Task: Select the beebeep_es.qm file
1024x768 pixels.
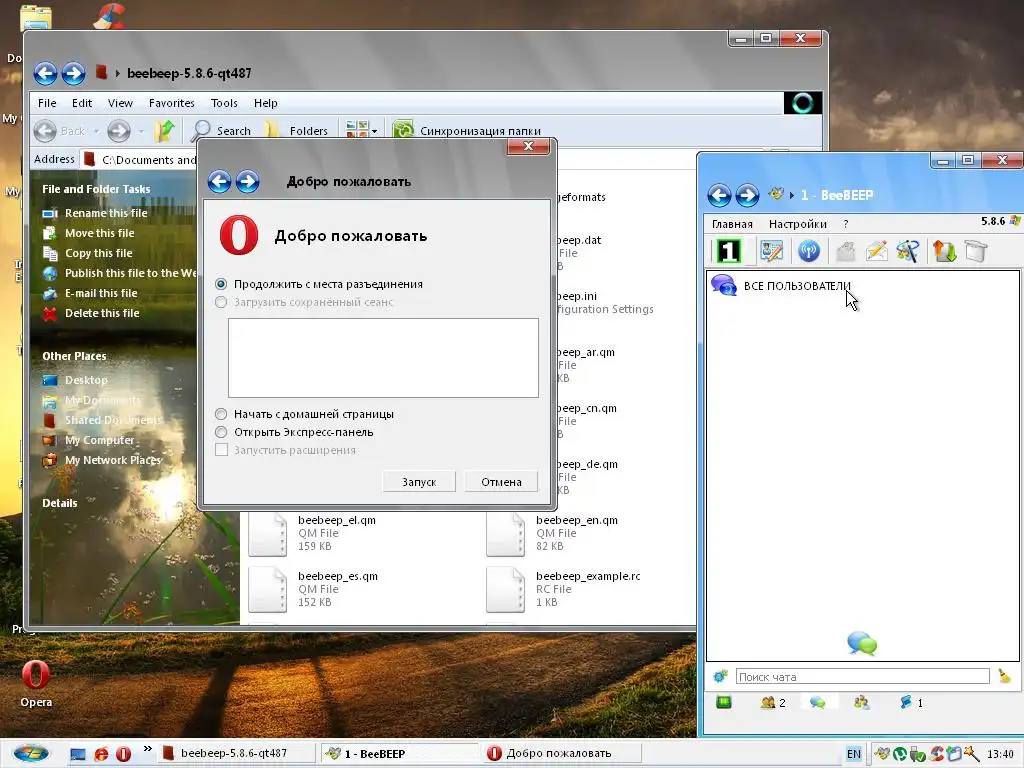Action: (x=313, y=590)
